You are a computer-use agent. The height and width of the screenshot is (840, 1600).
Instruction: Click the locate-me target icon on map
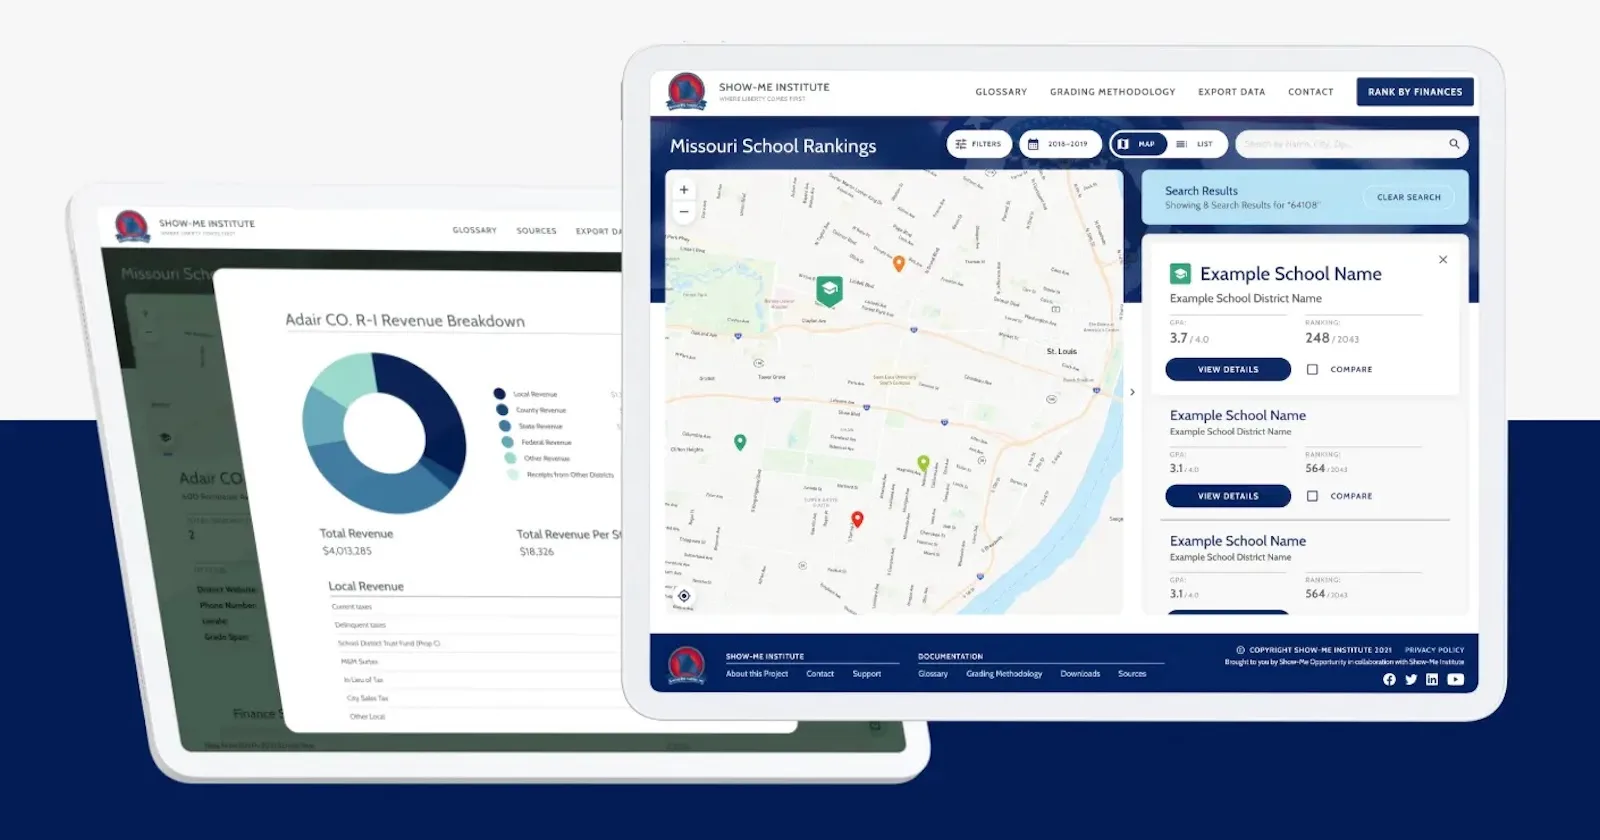(684, 596)
